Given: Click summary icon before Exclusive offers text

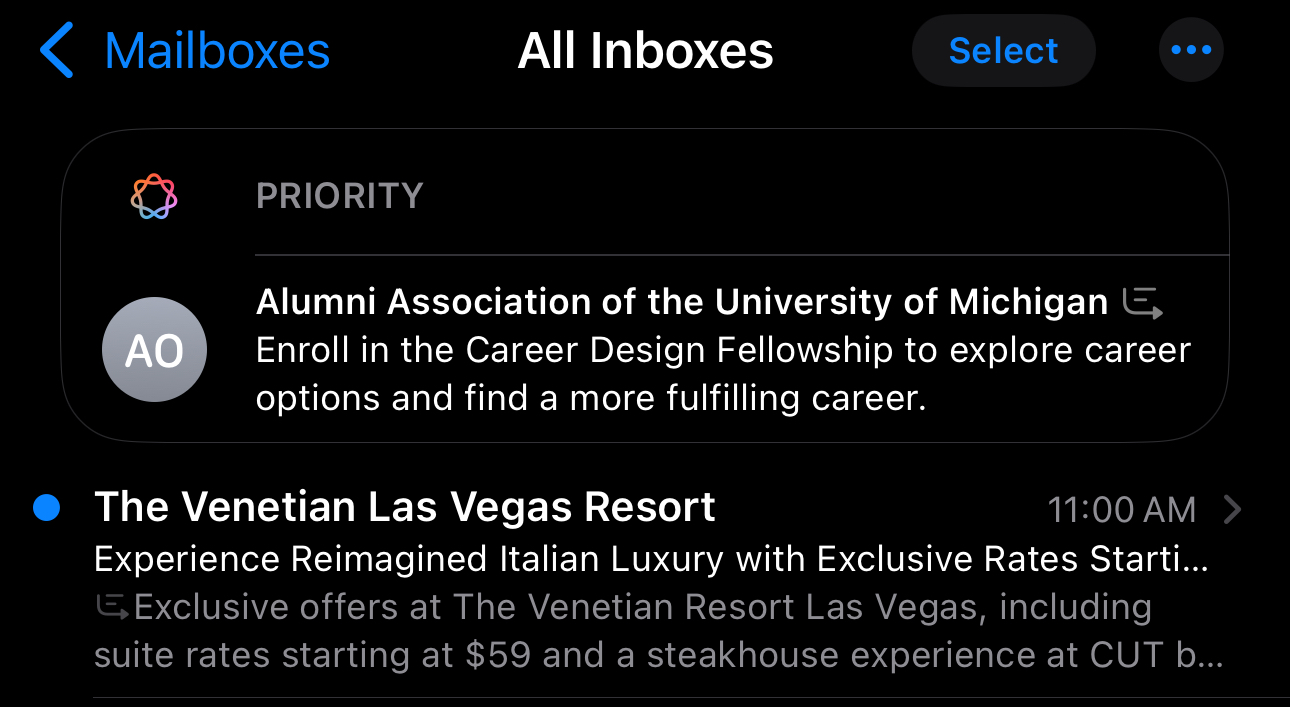Looking at the screenshot, I should (x=112, y=606).
